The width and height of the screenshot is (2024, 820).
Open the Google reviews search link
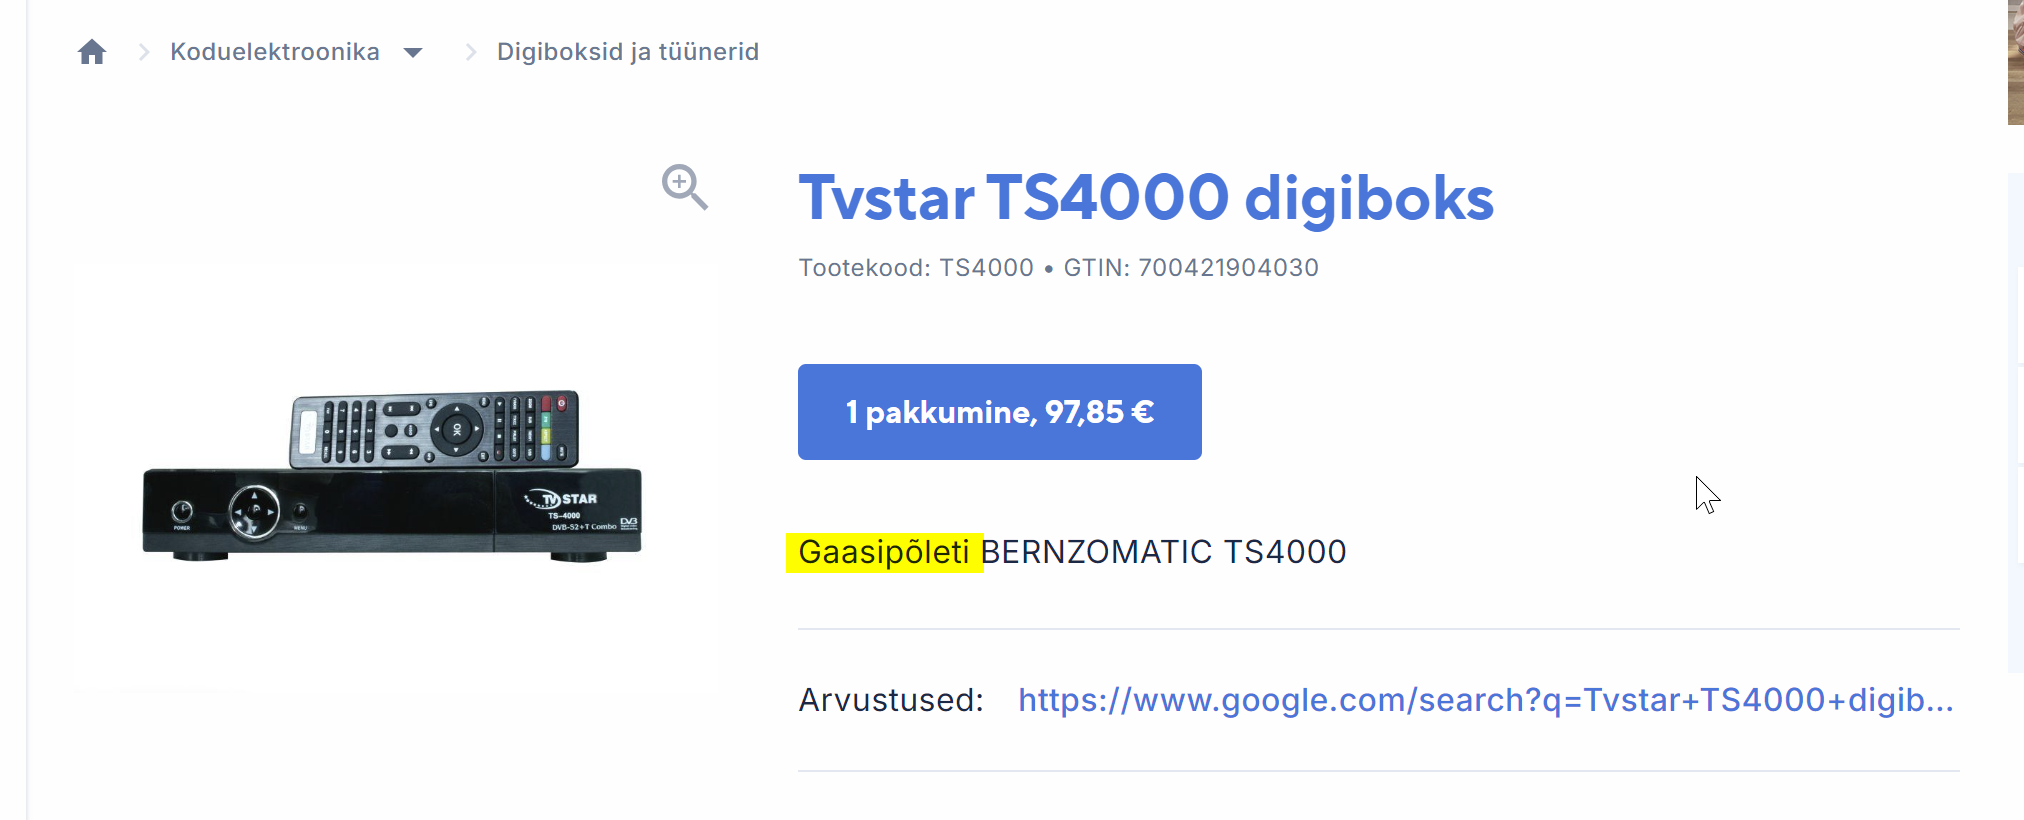click(x=1486, y=700)
